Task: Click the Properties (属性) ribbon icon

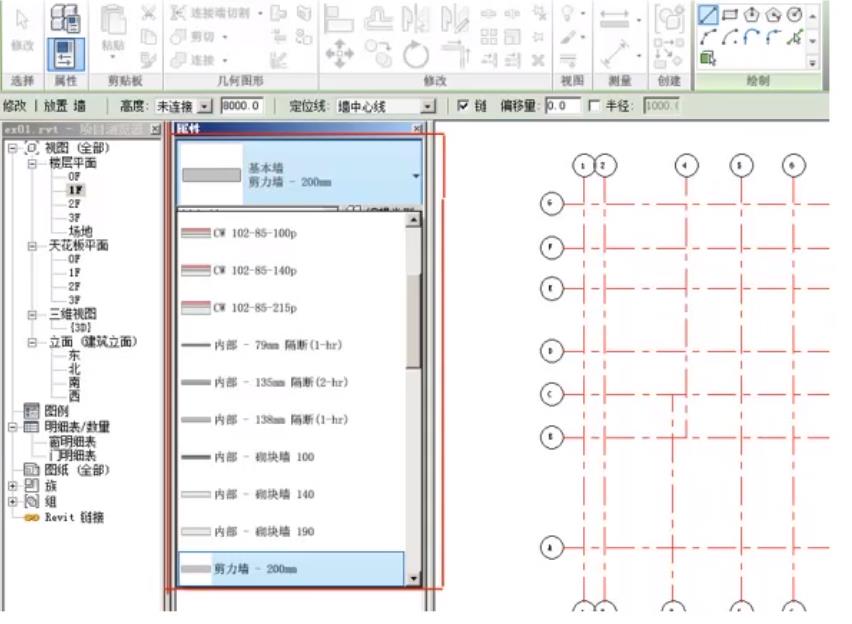Action: click(65, 52)
